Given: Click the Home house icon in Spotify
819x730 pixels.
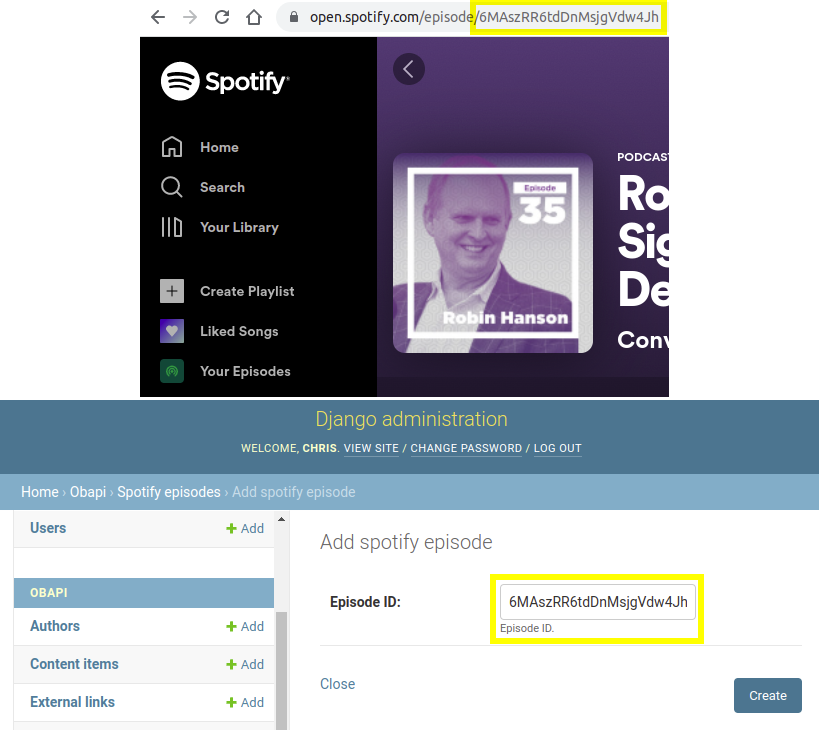Looking at the screenshot, I should point(172,147).
